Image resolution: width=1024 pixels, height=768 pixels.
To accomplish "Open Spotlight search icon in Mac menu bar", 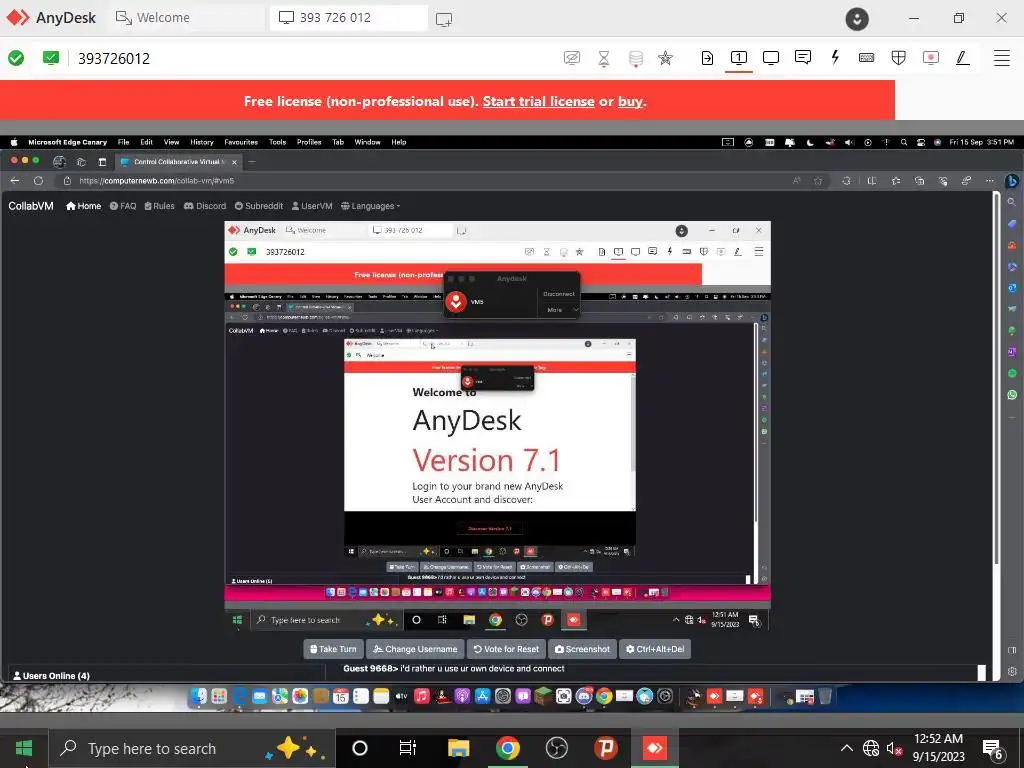I will click(904, 142).
